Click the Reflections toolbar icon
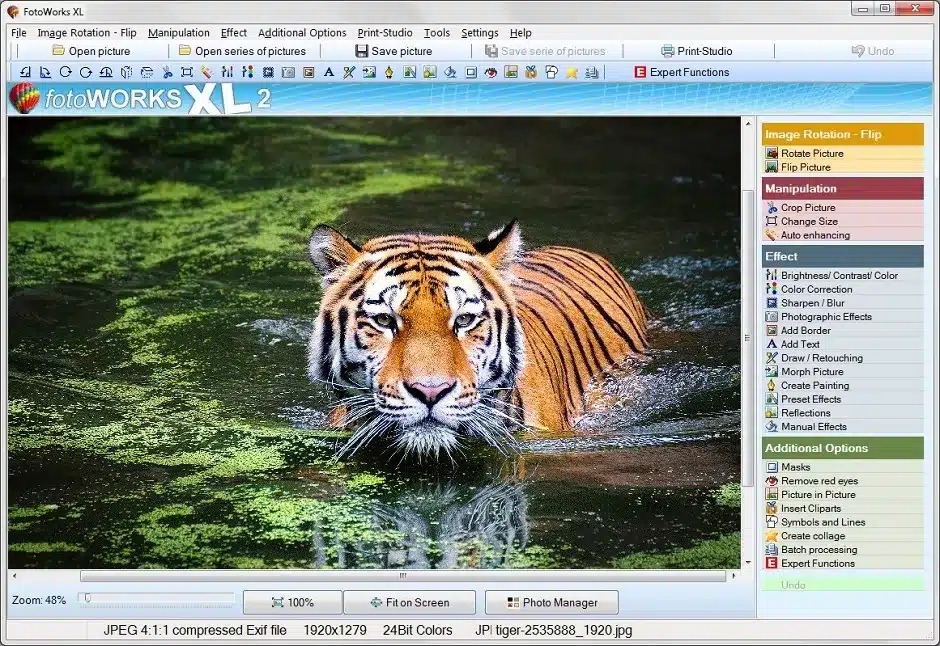 (430, 73)
